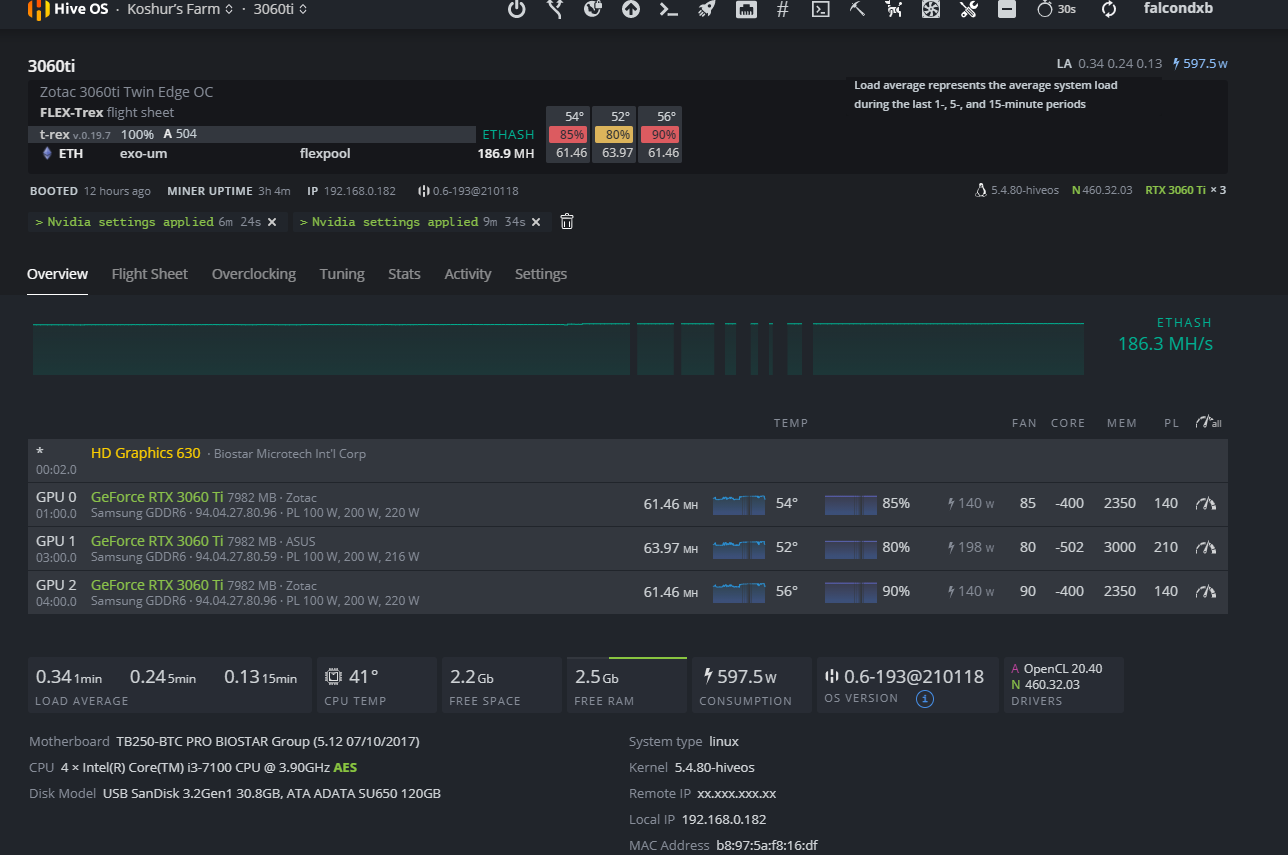Click the 2.2 Gb free space card
1288x855 pixels.
[x=501, y=685]
